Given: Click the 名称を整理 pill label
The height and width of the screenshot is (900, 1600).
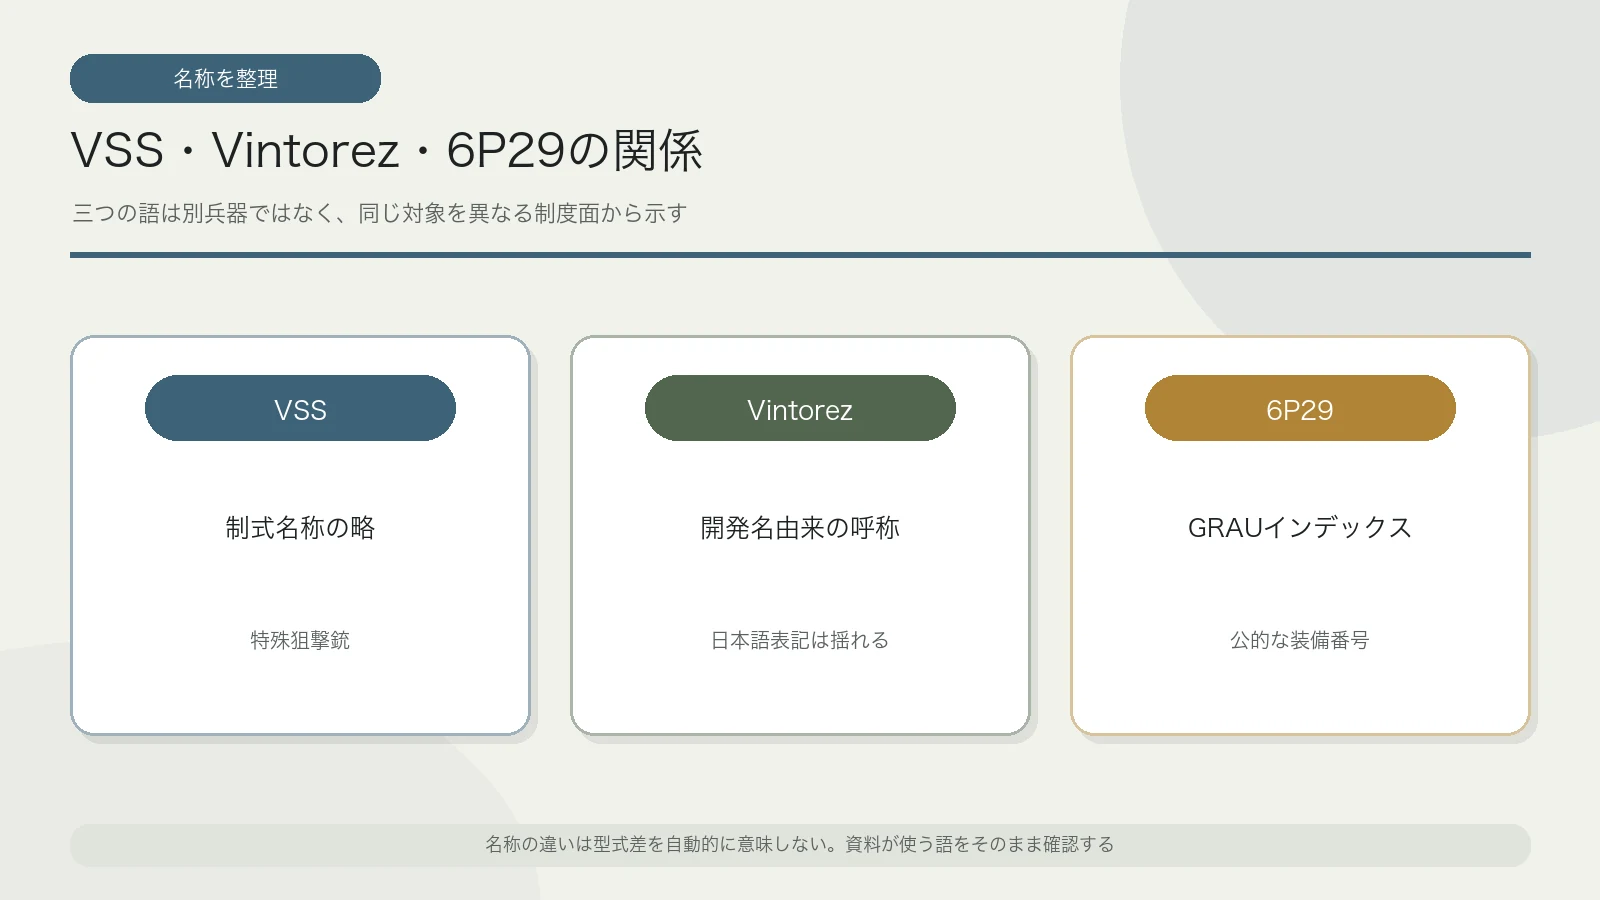Looking at the screenshot, I should tap(225, 78).
